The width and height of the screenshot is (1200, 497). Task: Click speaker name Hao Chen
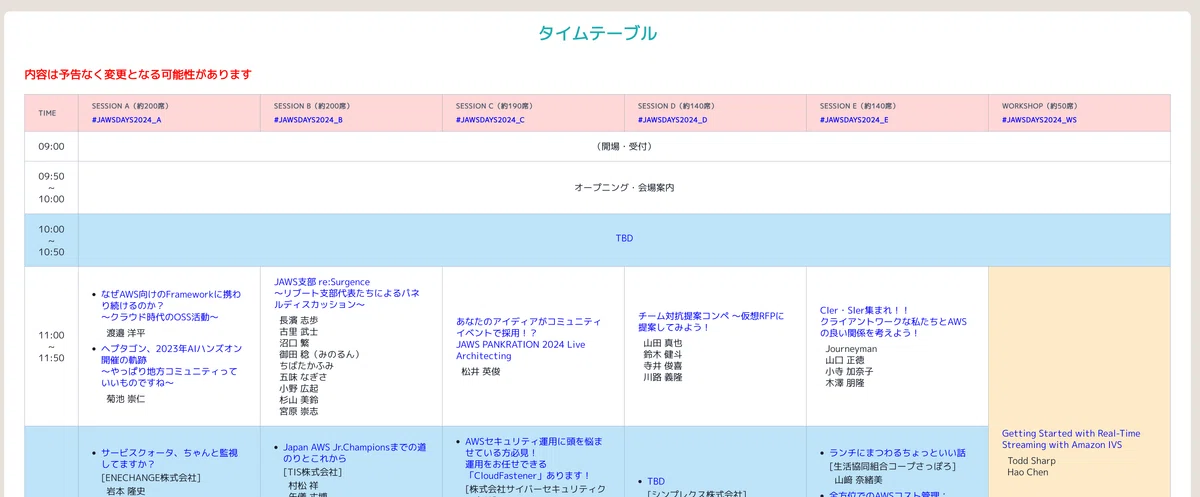[x=1027, y=472]
